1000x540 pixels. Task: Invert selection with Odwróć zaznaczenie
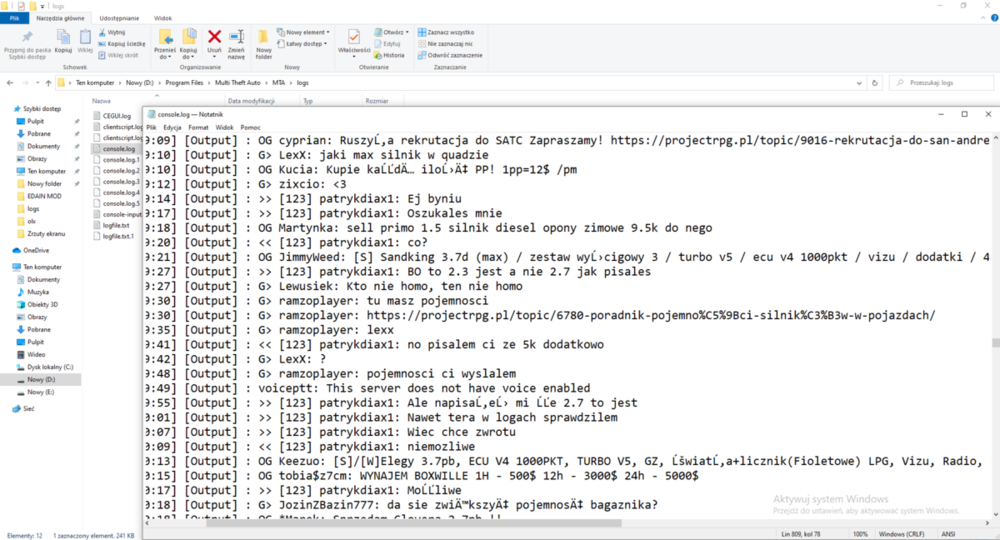(x=450, y=55)
